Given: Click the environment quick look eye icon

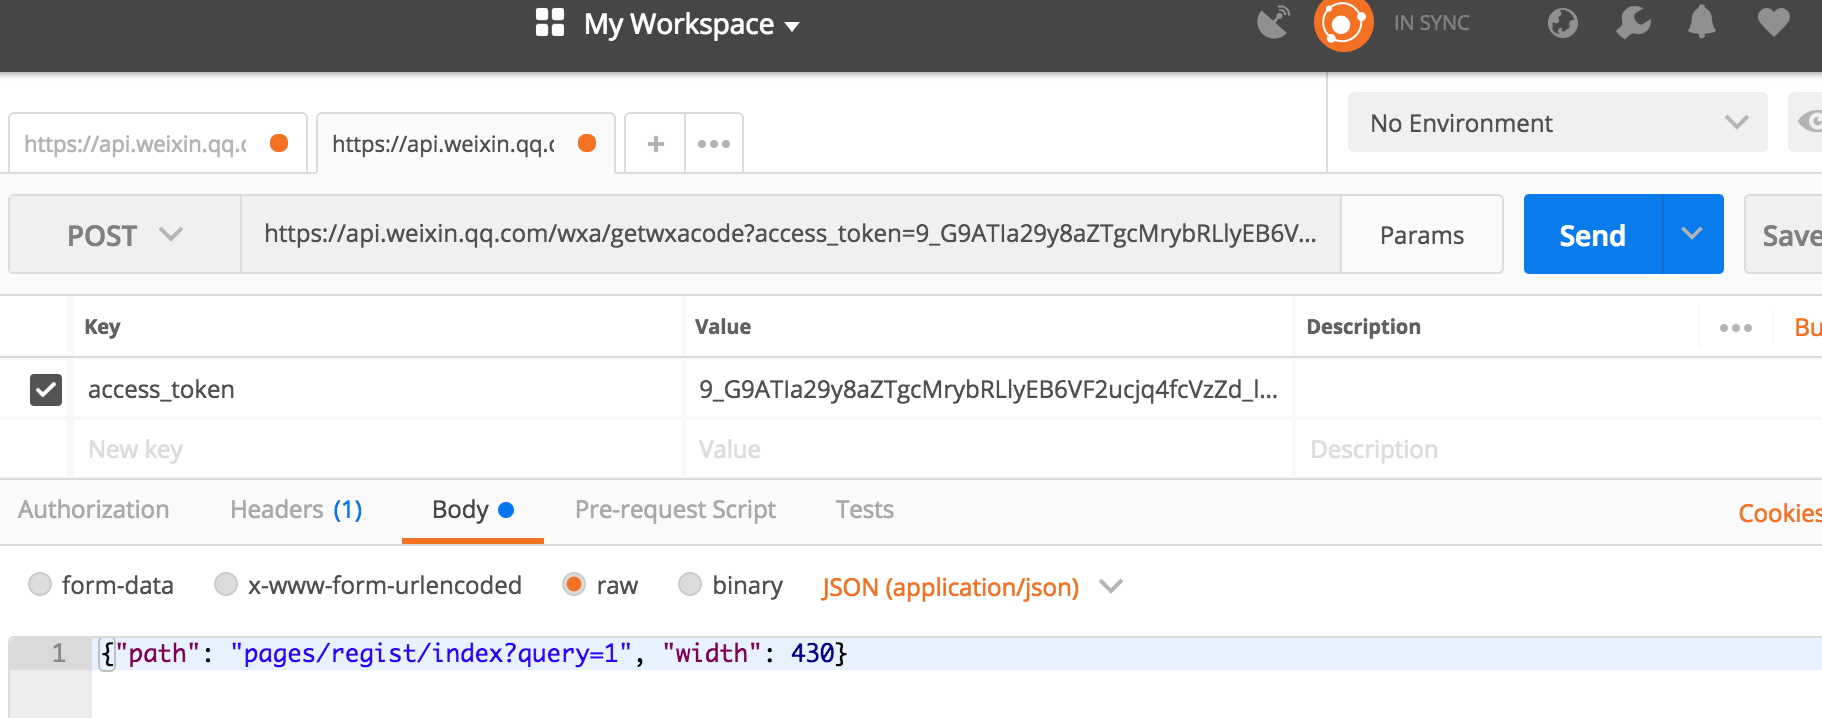Looking at the screenshot, I should [x=1808, y=122].
